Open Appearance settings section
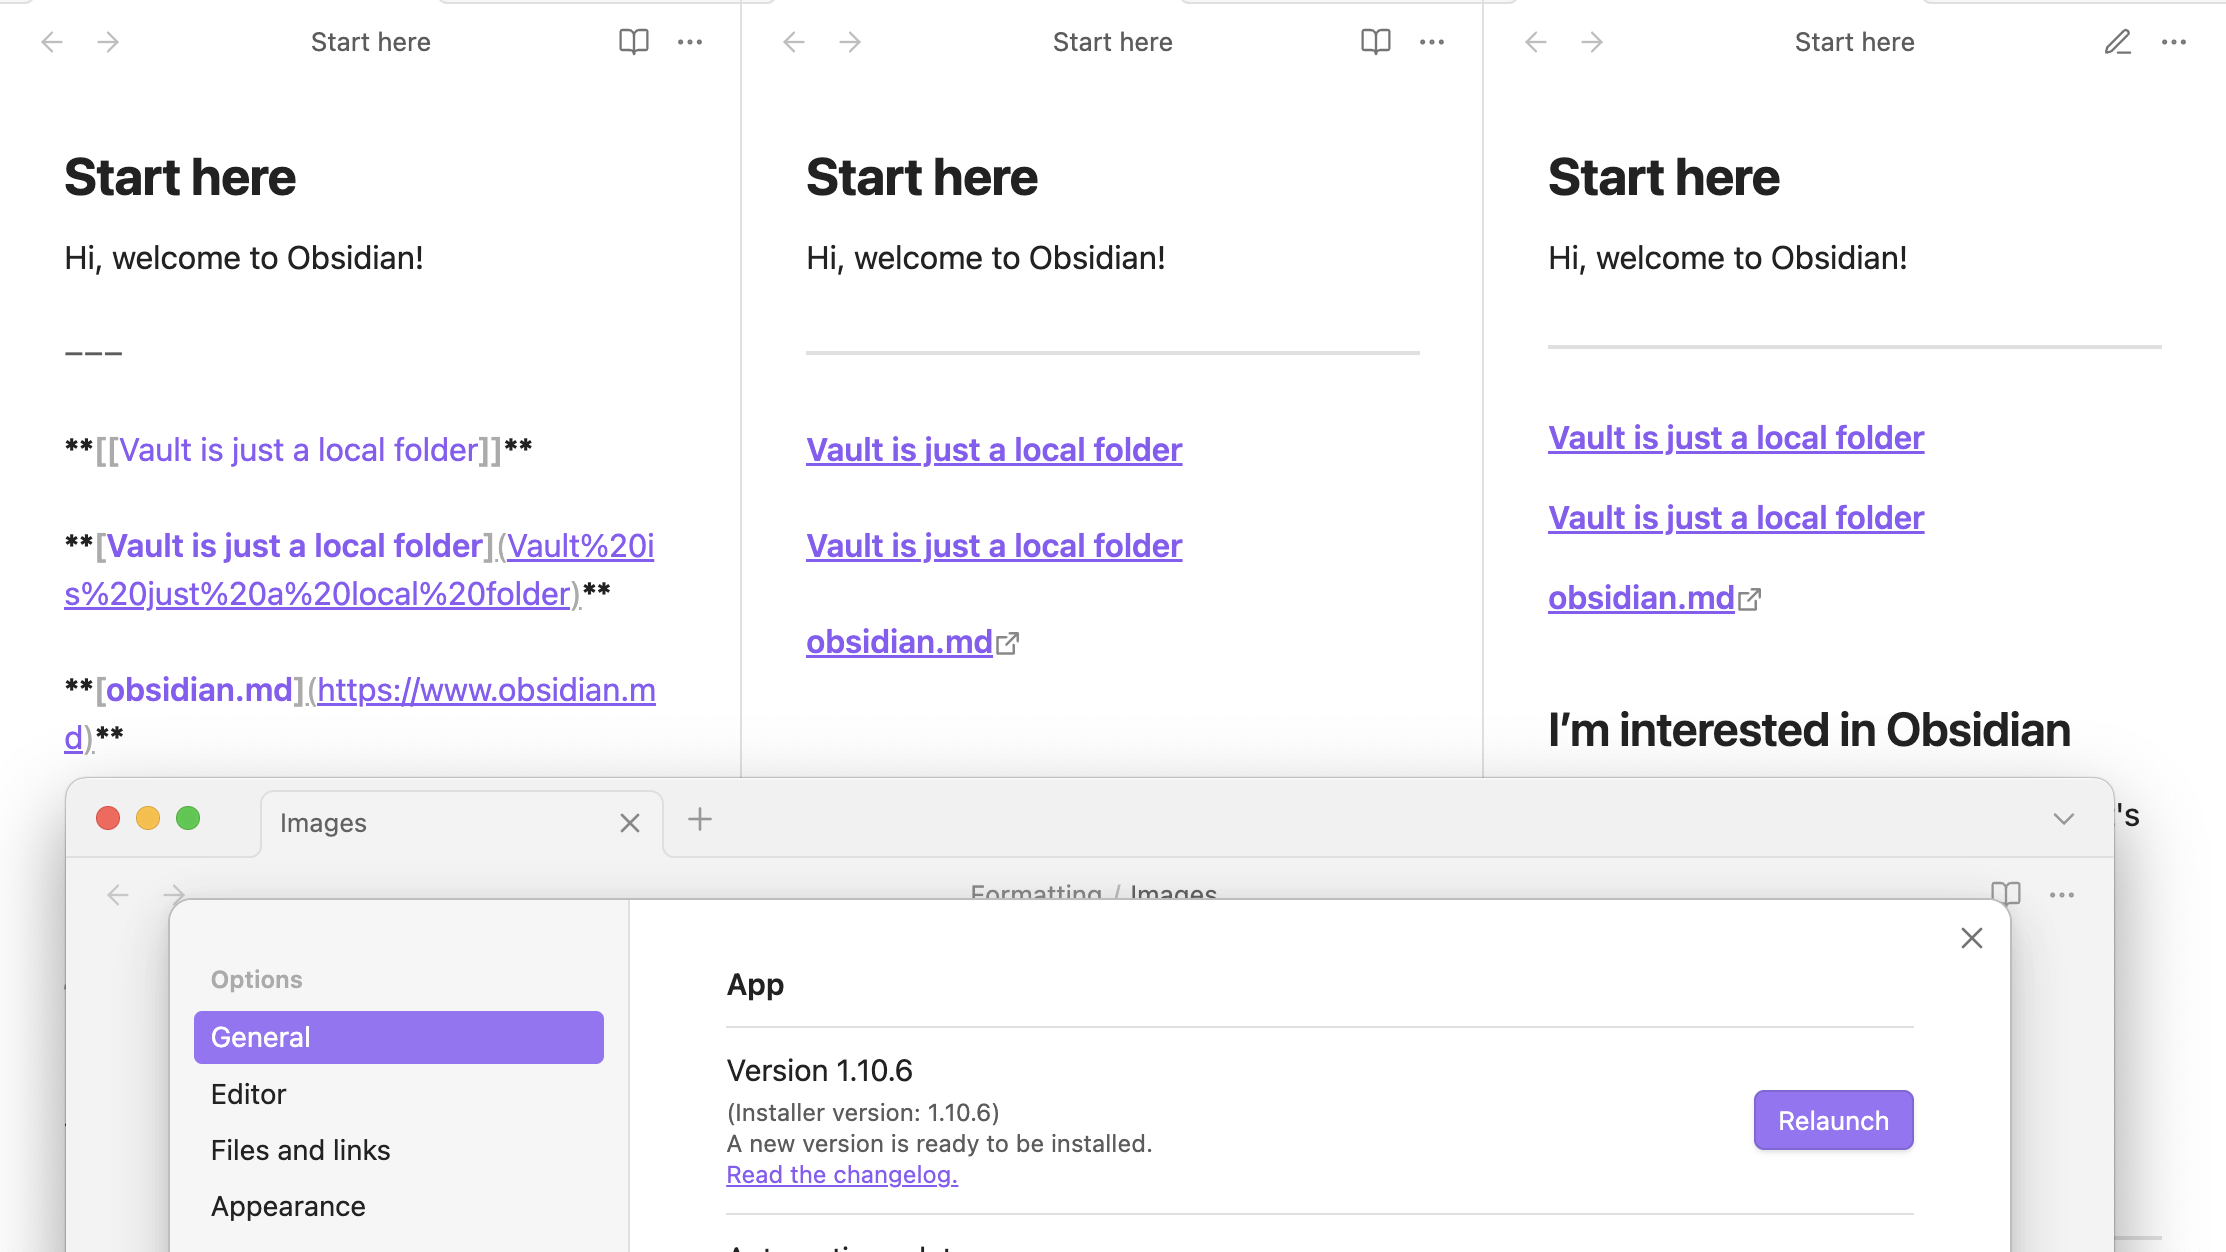This screenshot has width=2226, height=1252. coord(288,1206)
